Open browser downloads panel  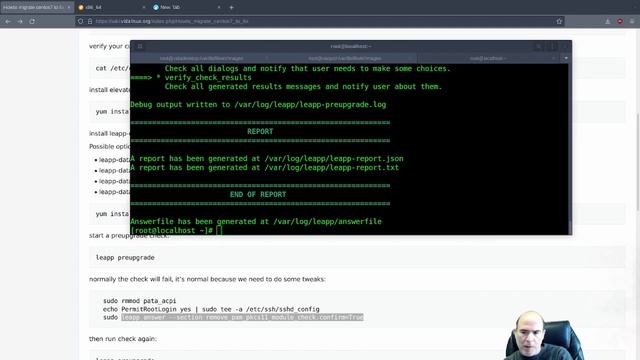608,21
